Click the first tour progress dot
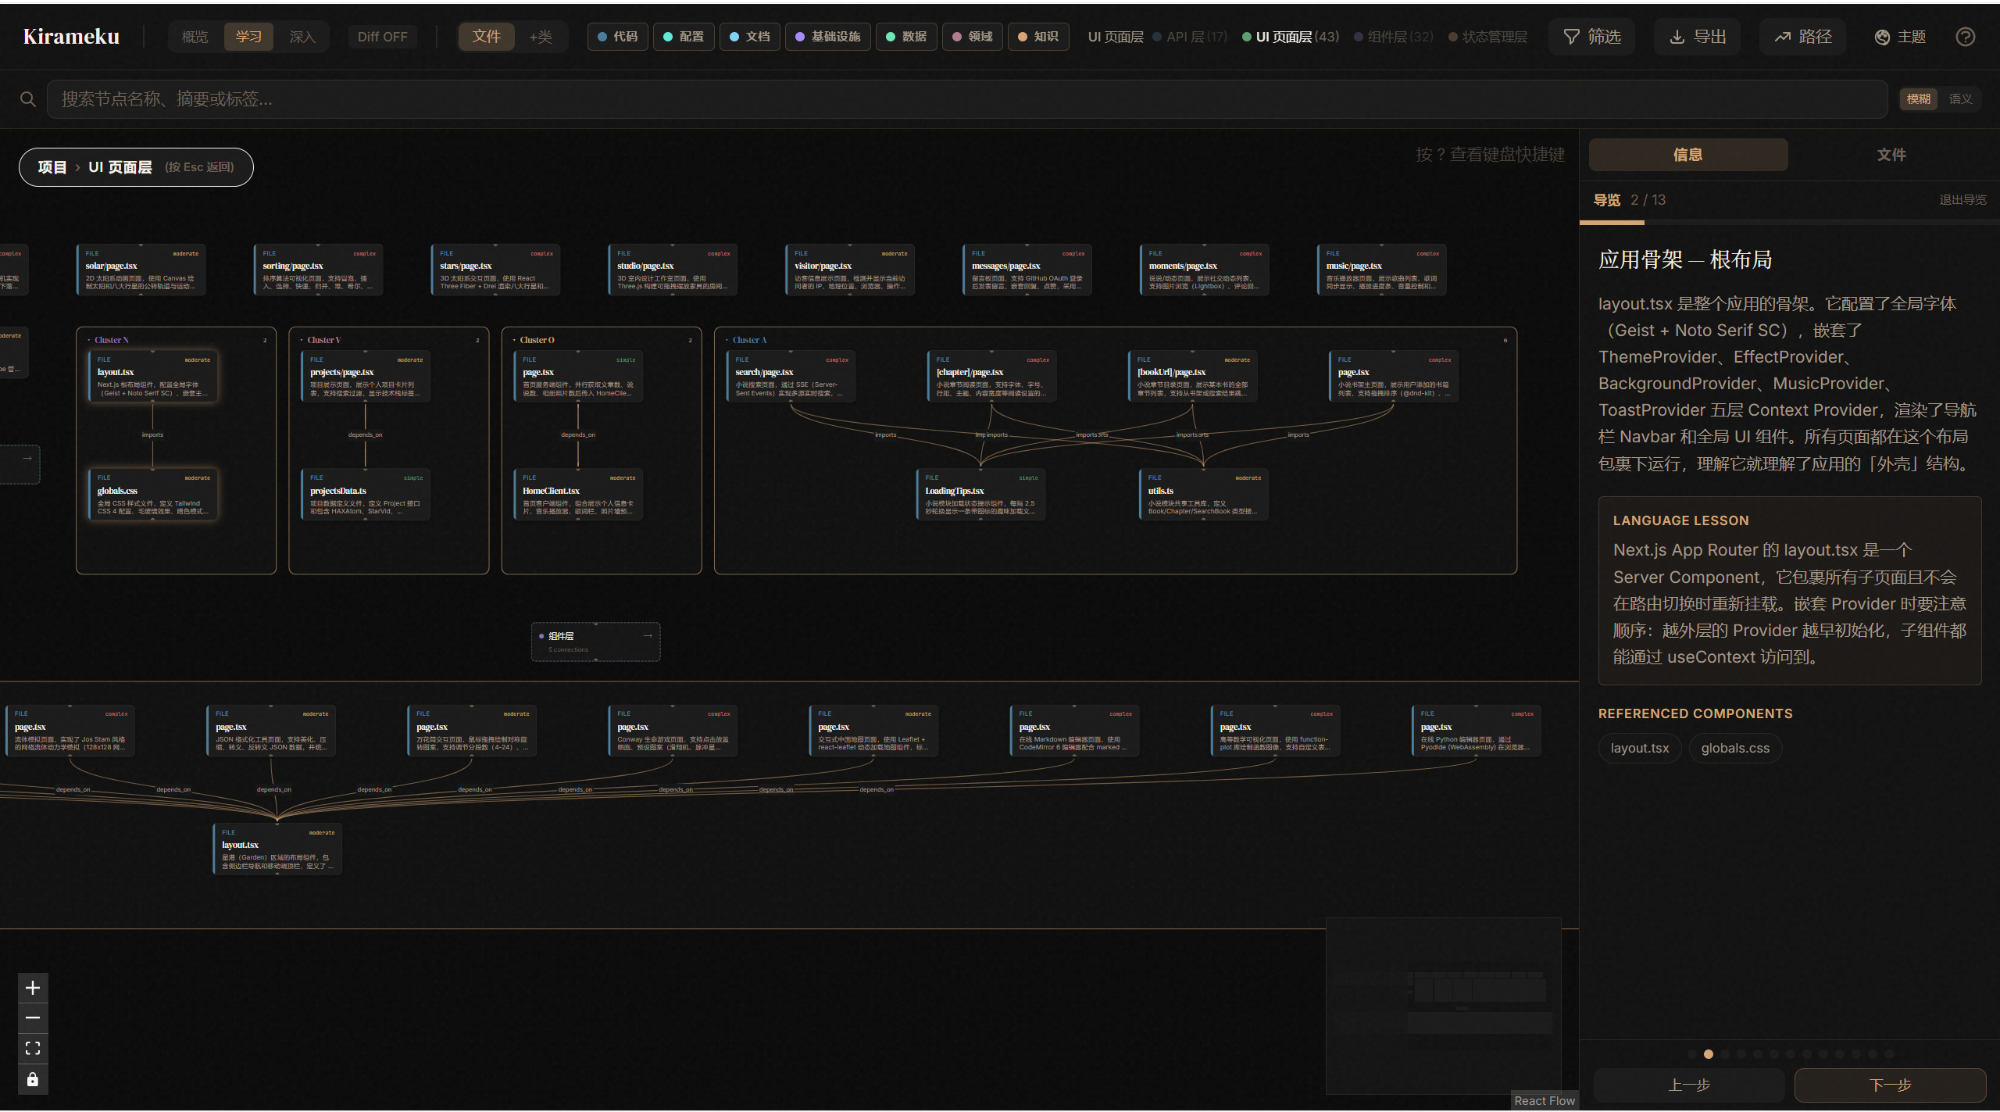 tap(1692, 1054)
